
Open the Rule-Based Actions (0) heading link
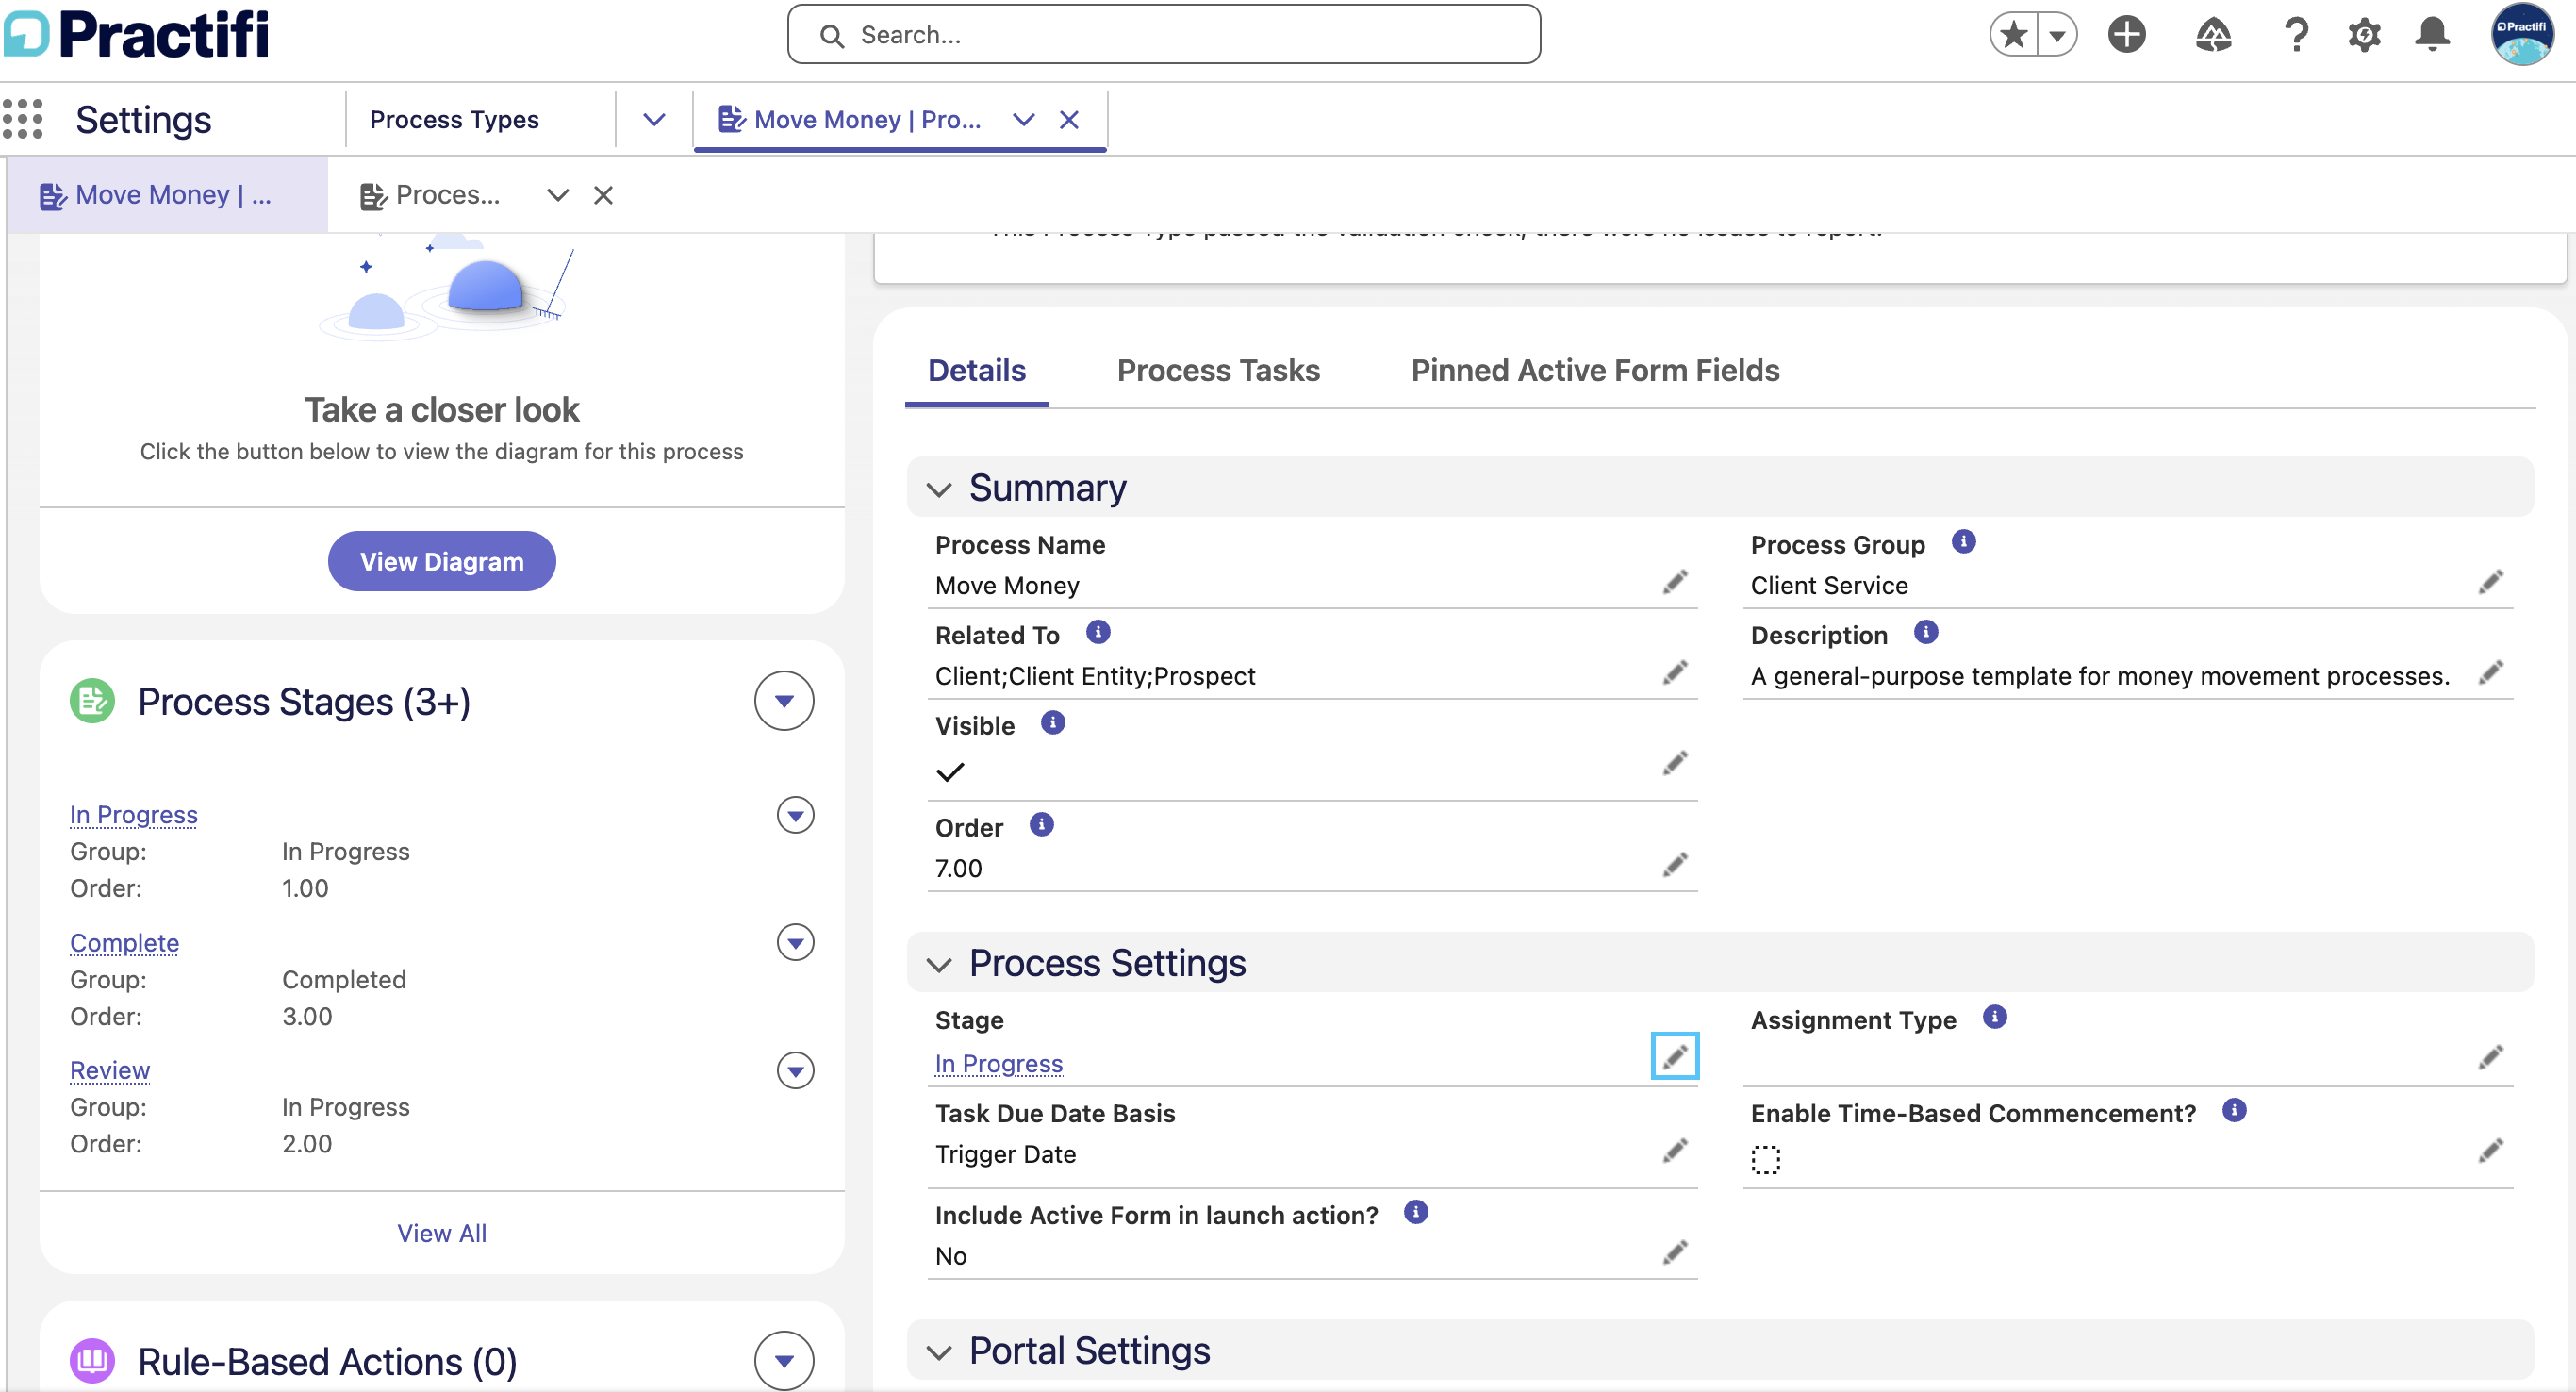(x=327, y=1362)
